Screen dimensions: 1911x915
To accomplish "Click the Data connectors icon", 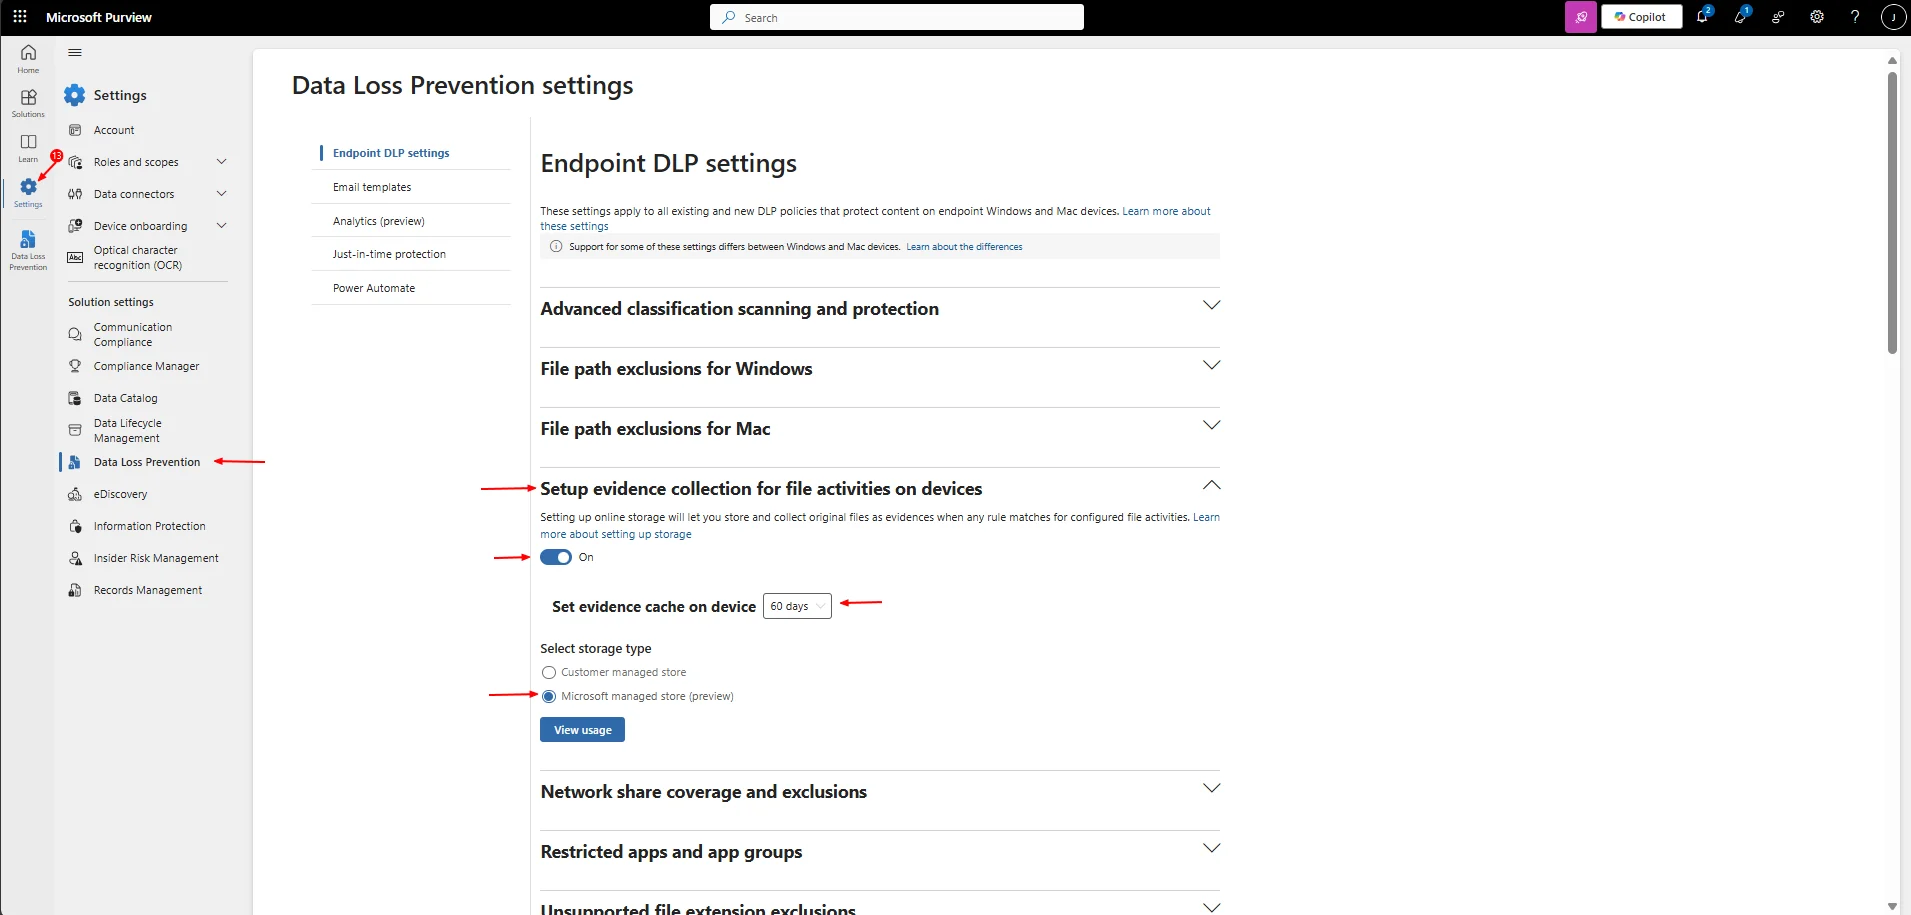I will click(x=75, y=194).
